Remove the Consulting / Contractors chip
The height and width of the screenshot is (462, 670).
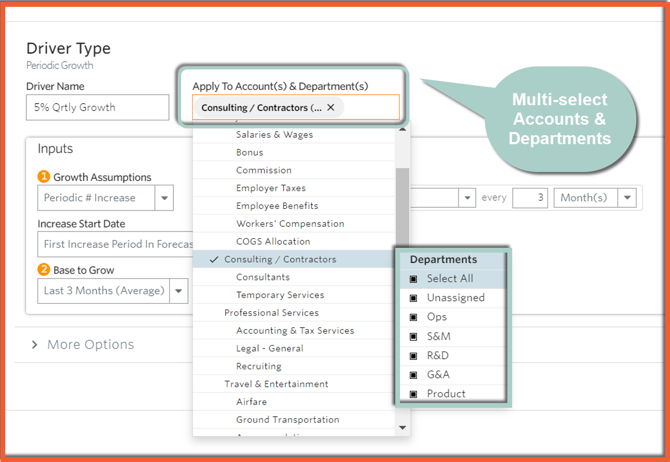pyautogui.click(x=331, y=107)
